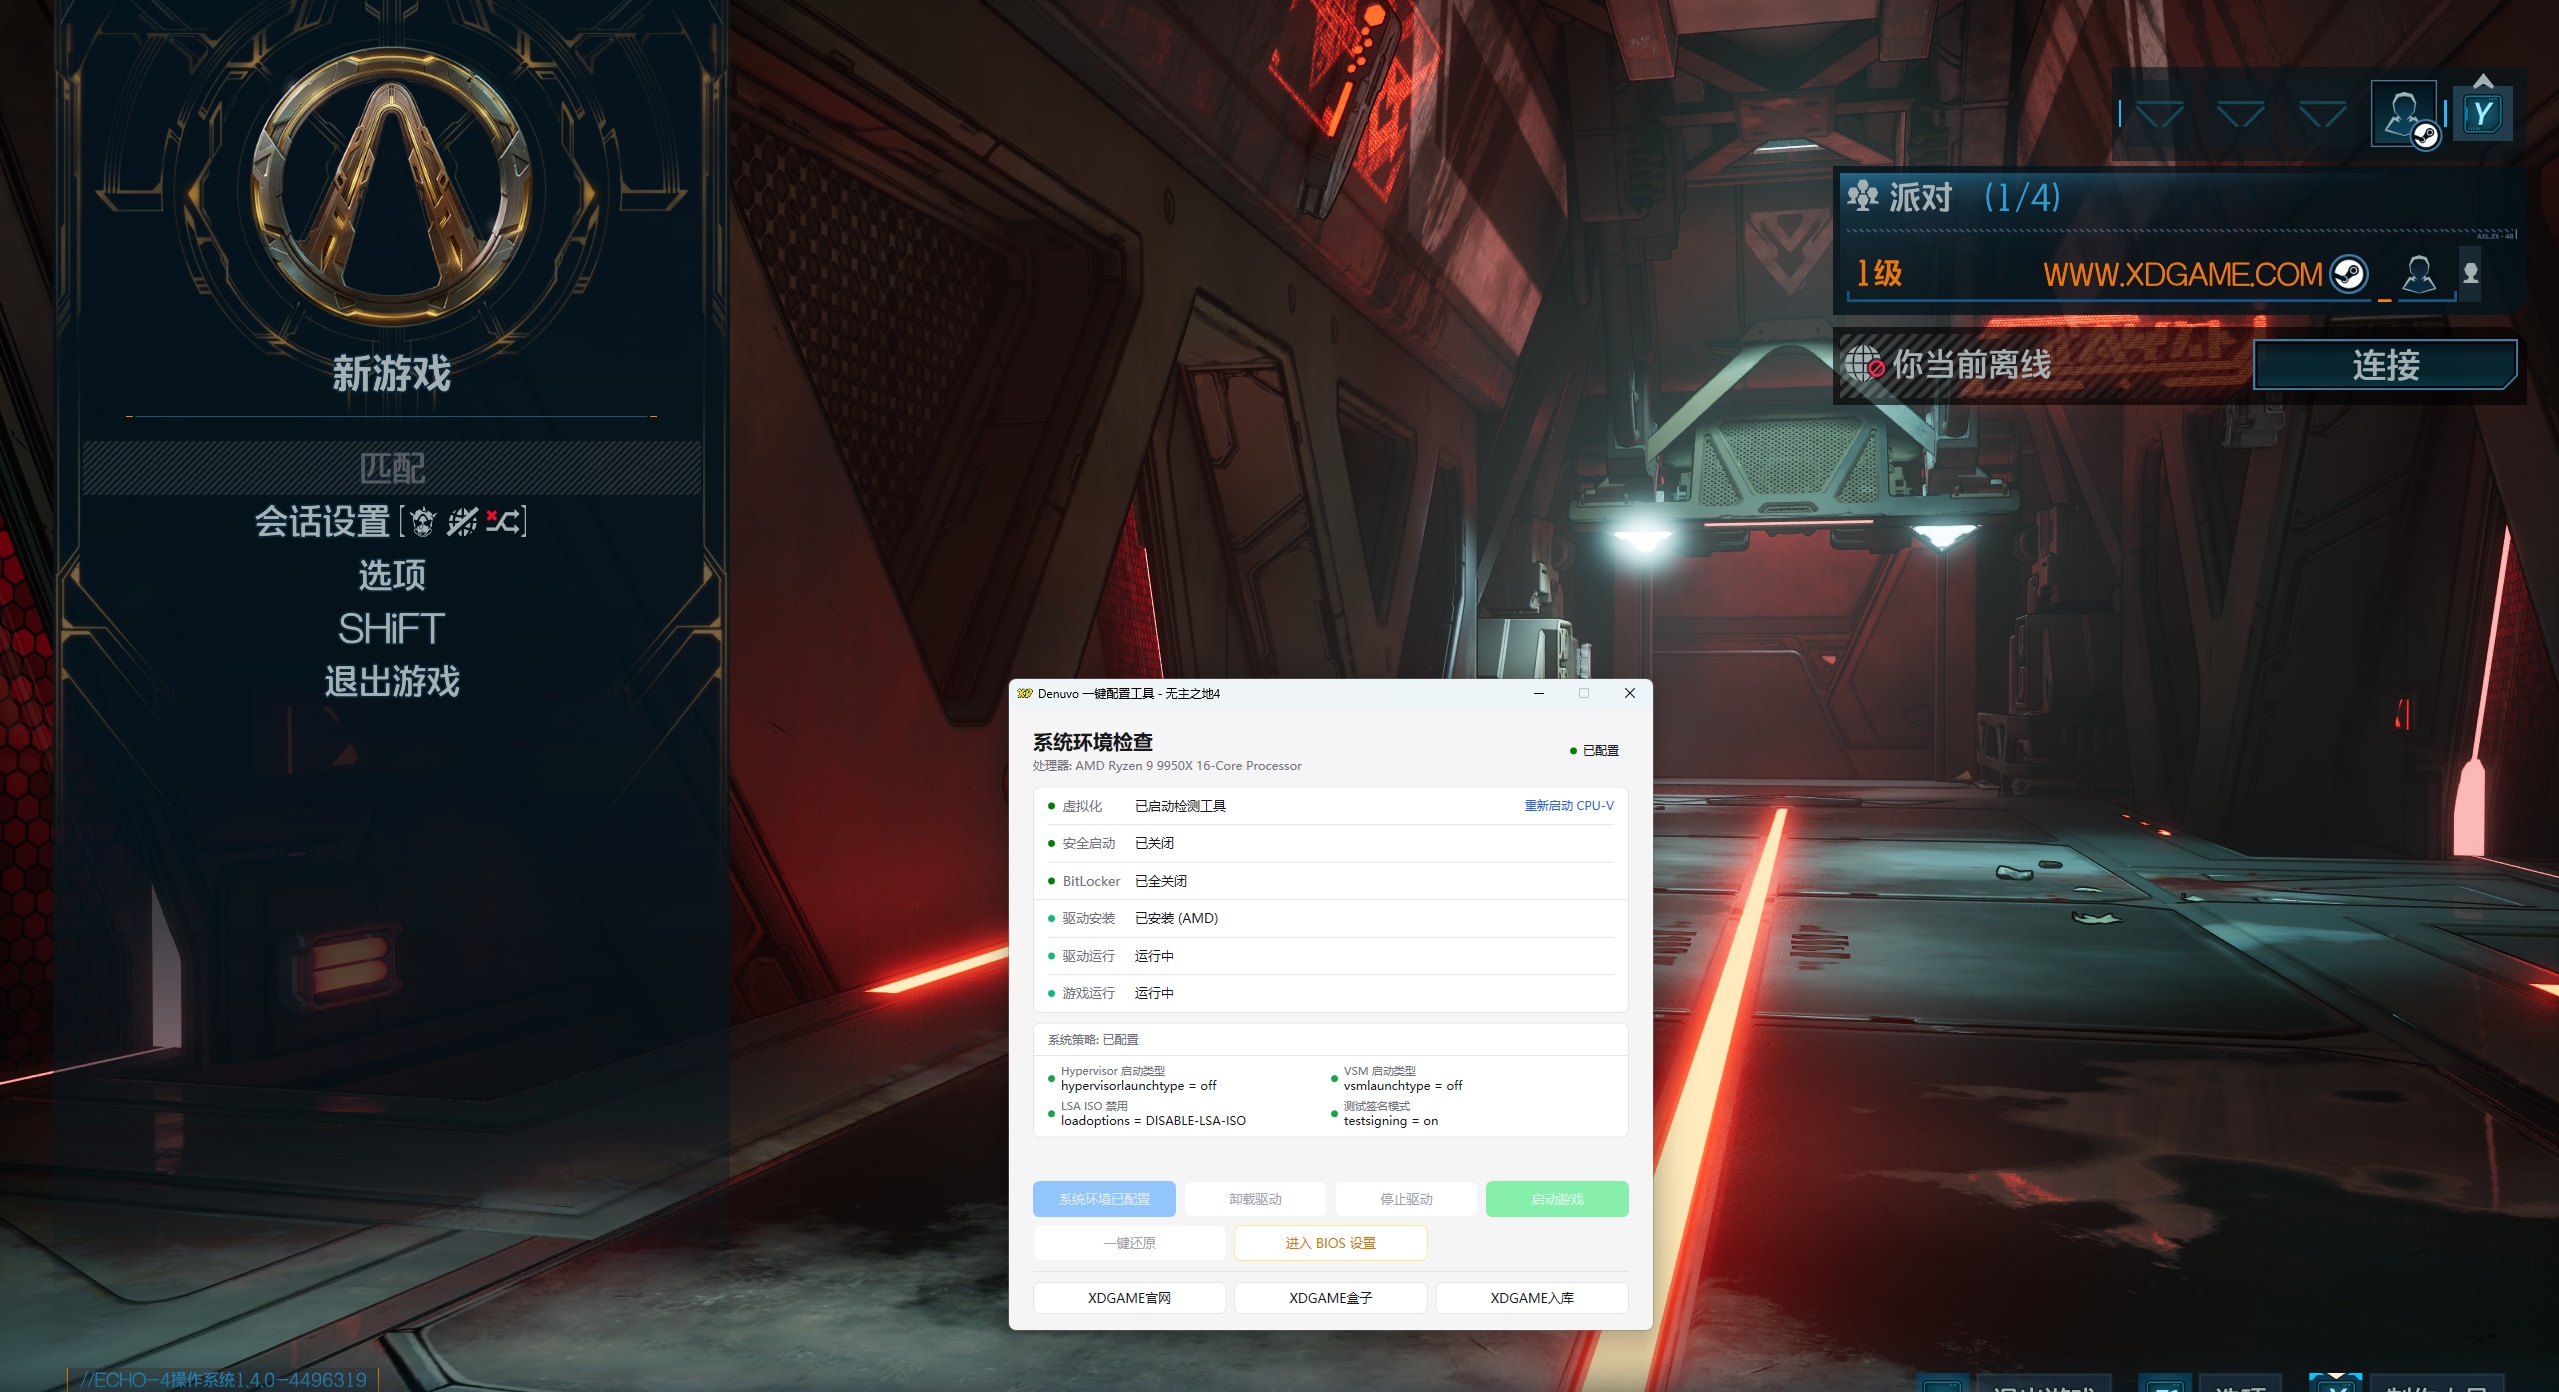This screenshot has height=1392, width=2559.
Task: Click the 重新启动 CPU-V link
Action: click(1568, 806)
